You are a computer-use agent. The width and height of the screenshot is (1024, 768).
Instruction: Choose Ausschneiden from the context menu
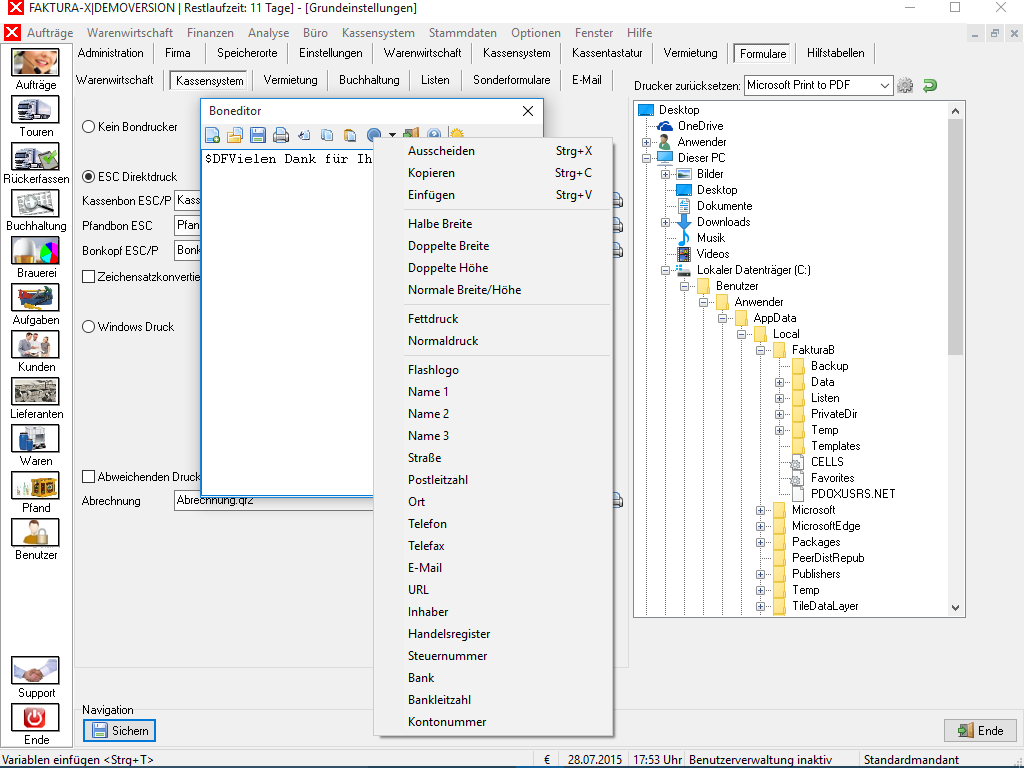493,151
